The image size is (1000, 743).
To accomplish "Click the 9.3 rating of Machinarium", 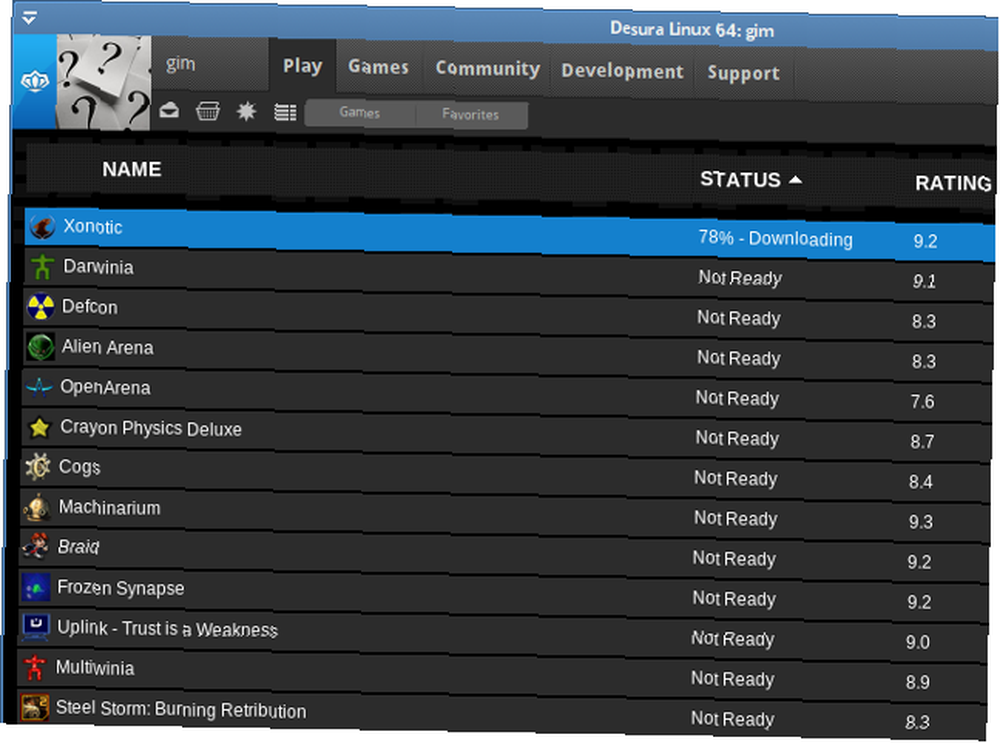I will click(x=921, y=522).
